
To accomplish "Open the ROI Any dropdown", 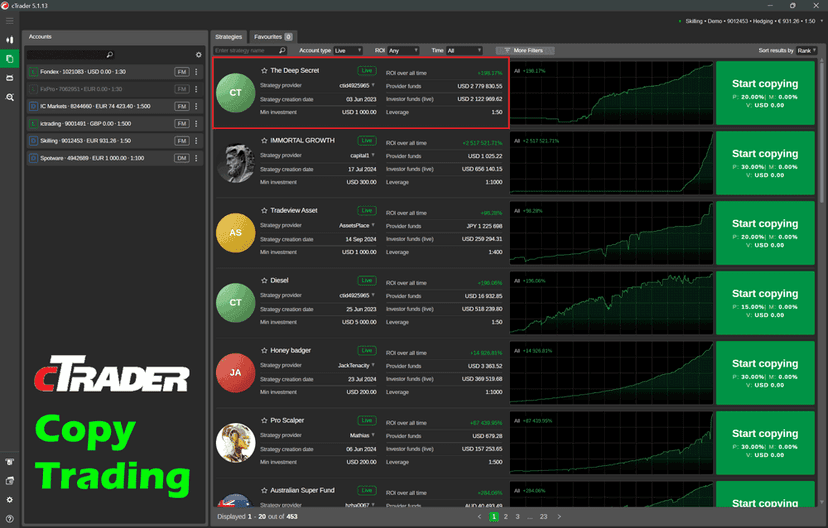I will (403, 50).
